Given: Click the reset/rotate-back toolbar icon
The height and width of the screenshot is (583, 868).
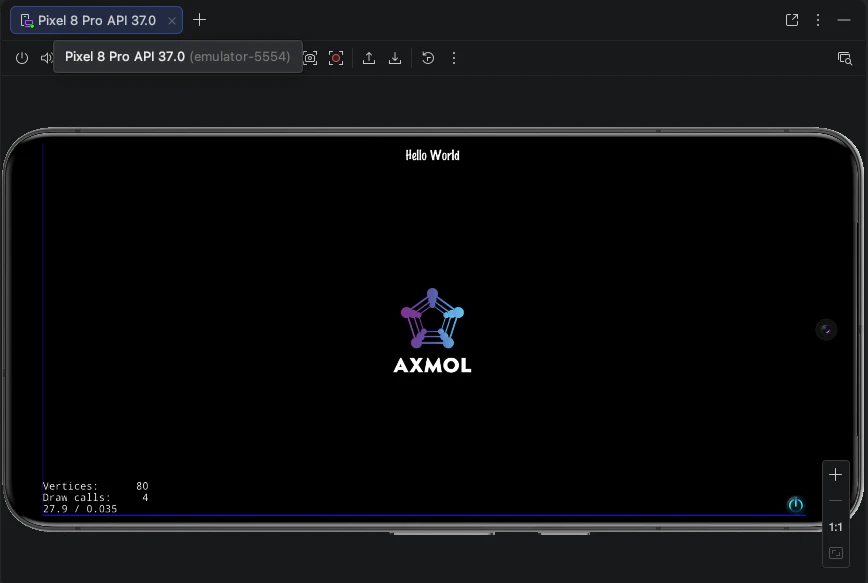Looking at the screenshot, I should (x=428, y=58).
